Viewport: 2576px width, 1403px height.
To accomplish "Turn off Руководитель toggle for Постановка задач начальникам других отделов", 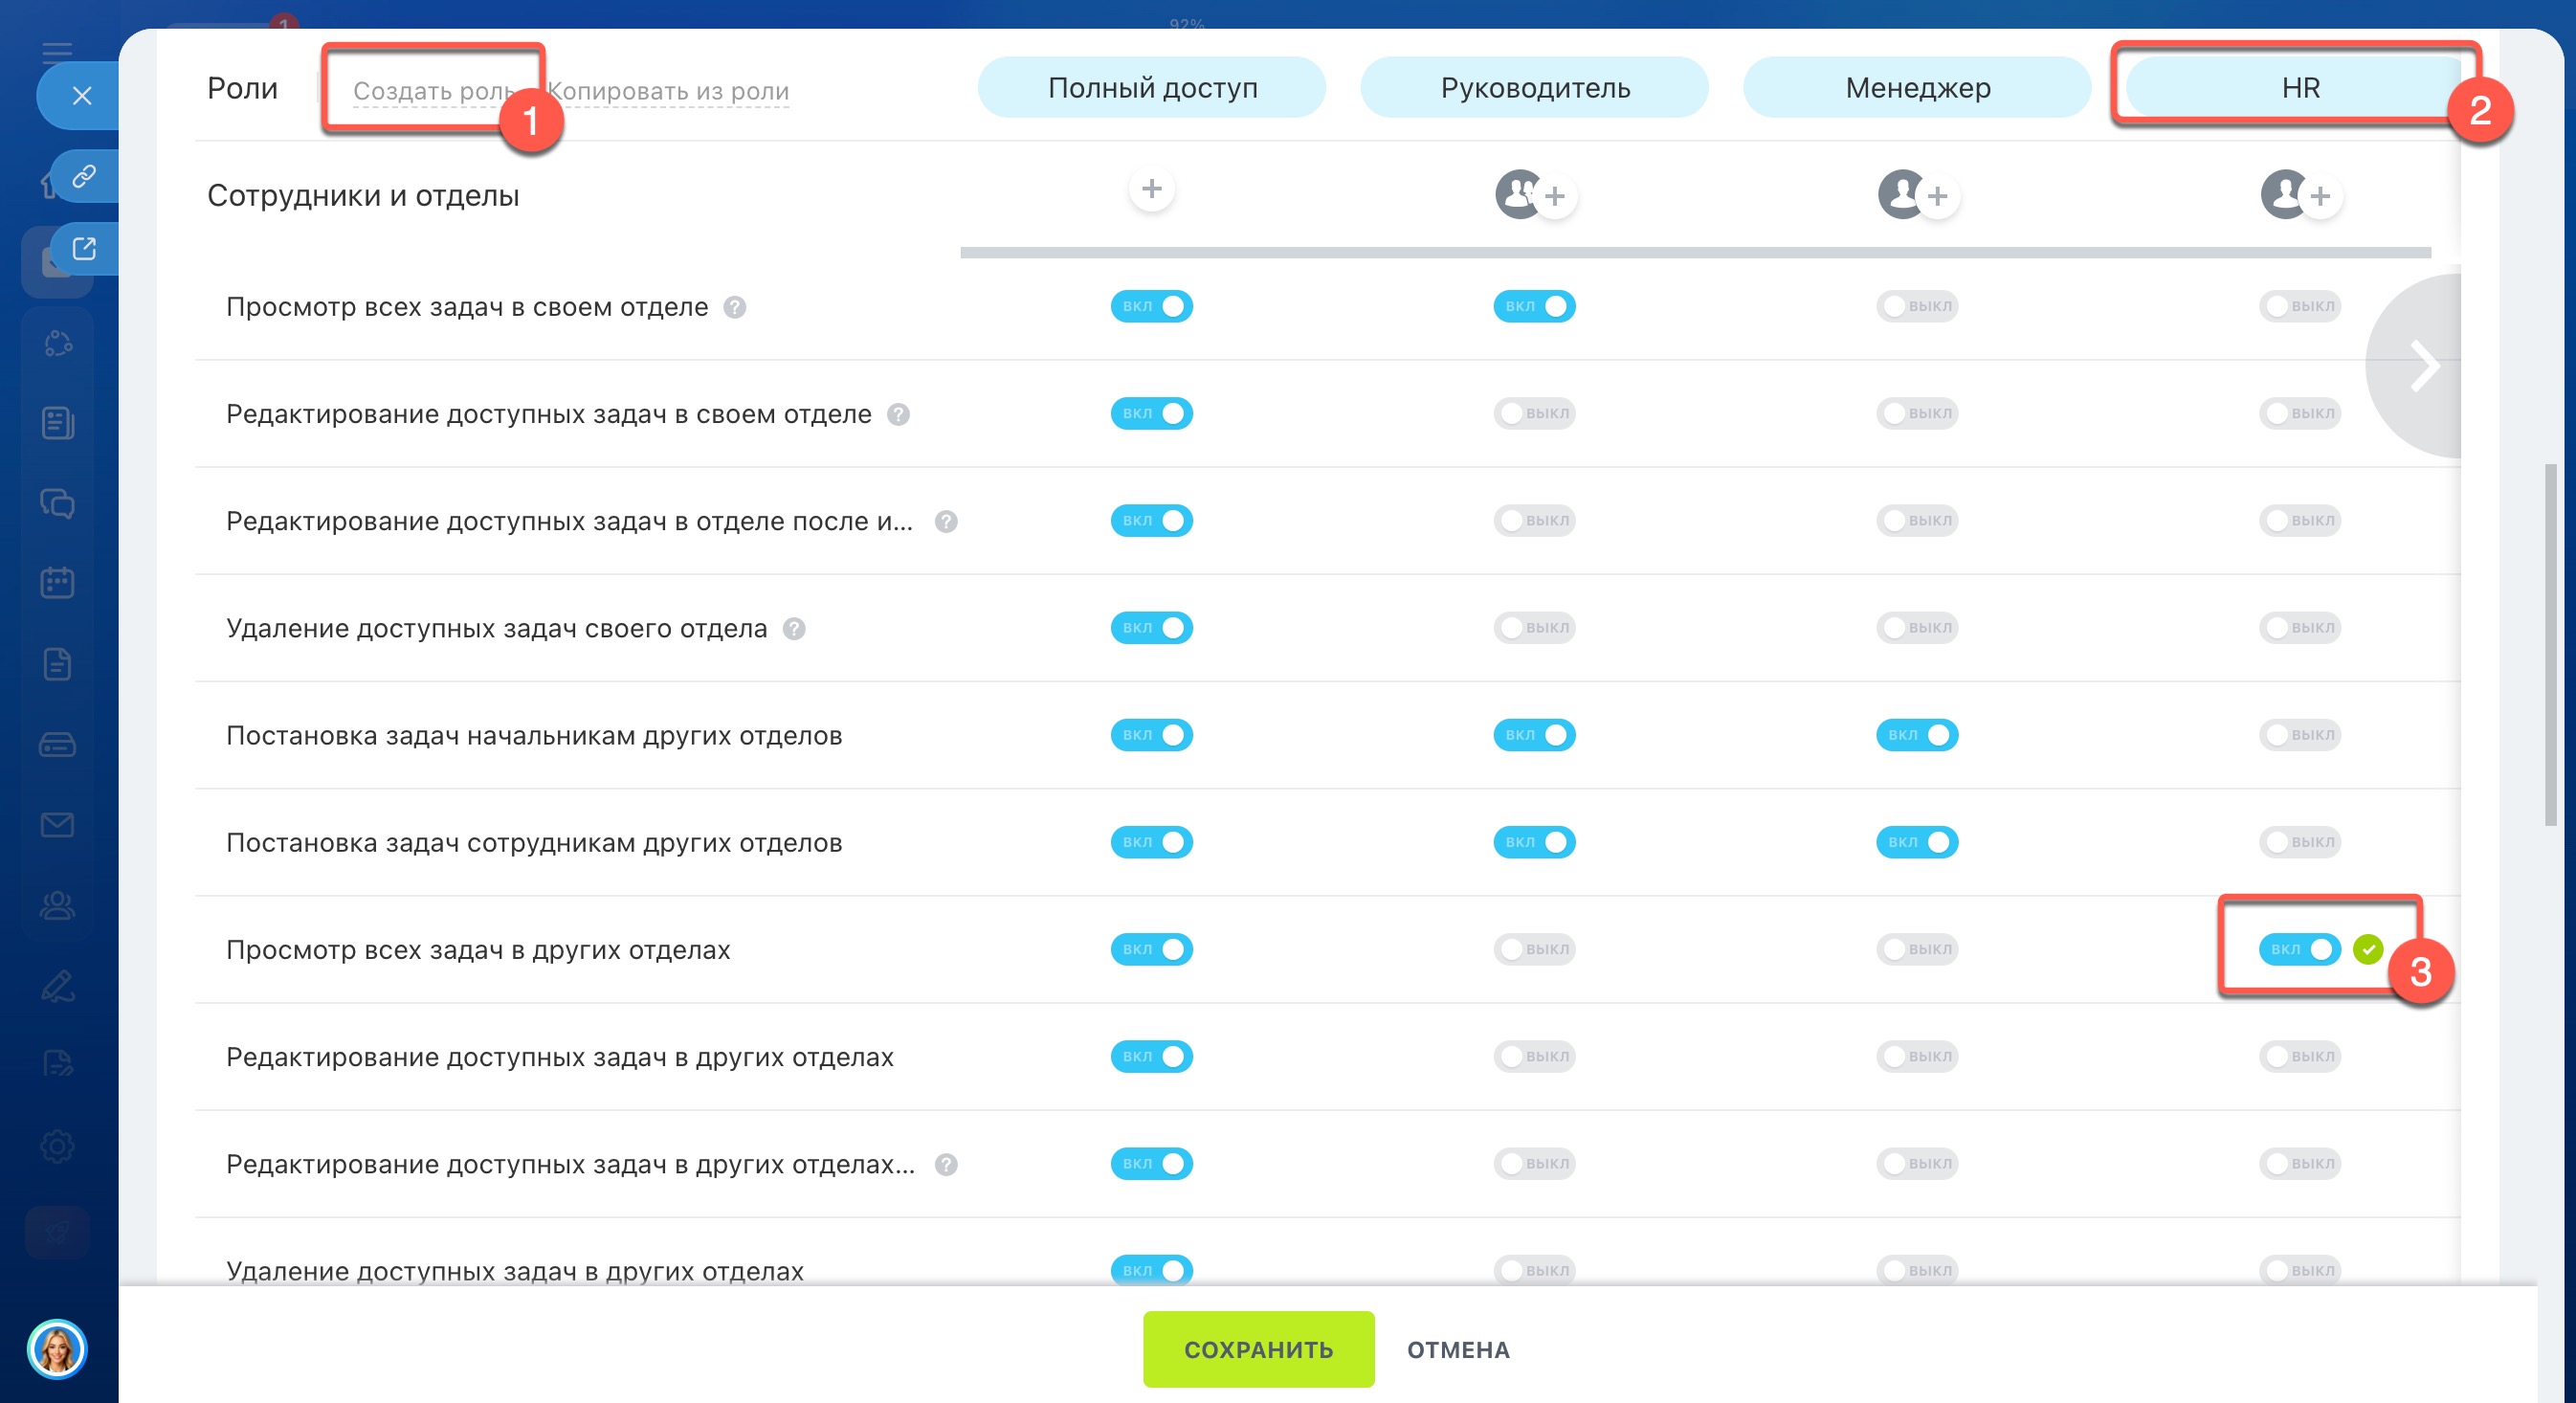I will click(1534, 735).
